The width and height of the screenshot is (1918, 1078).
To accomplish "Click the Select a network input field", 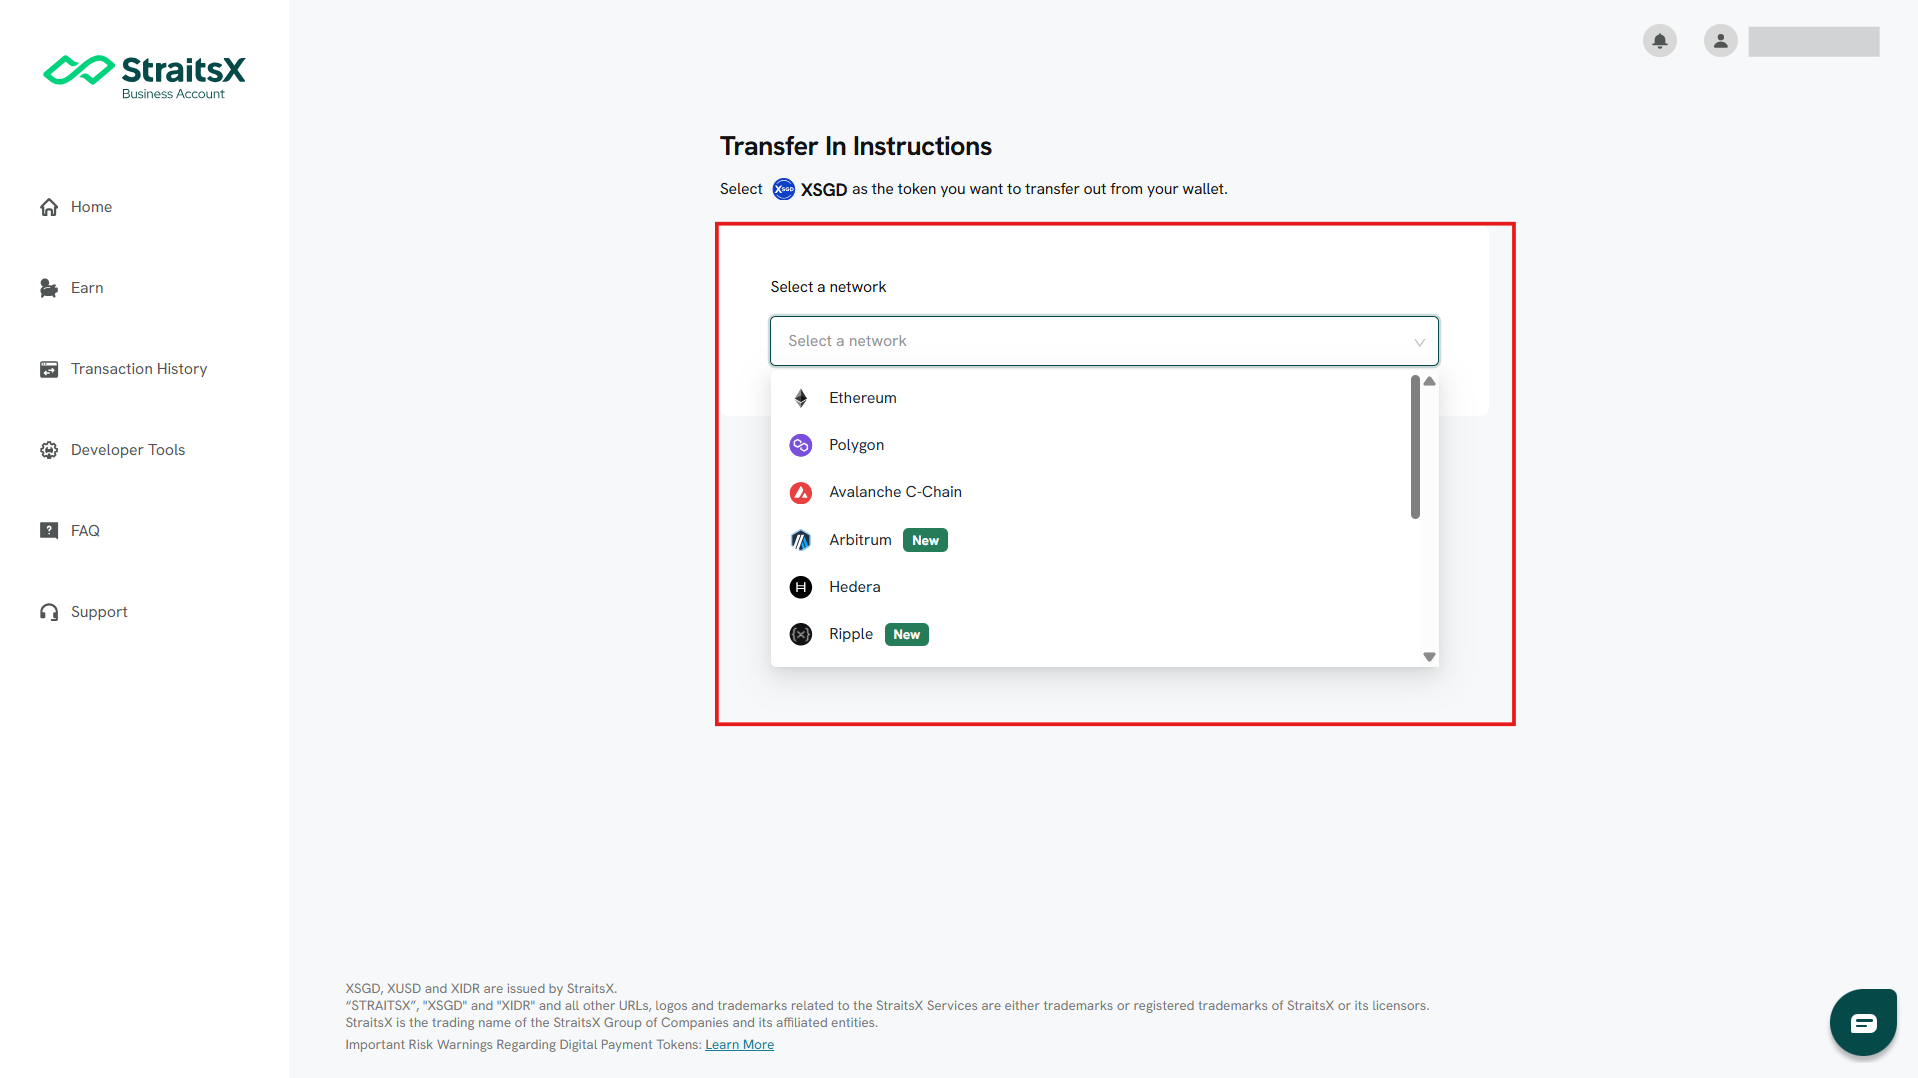I will click(x=1104, y=341).
